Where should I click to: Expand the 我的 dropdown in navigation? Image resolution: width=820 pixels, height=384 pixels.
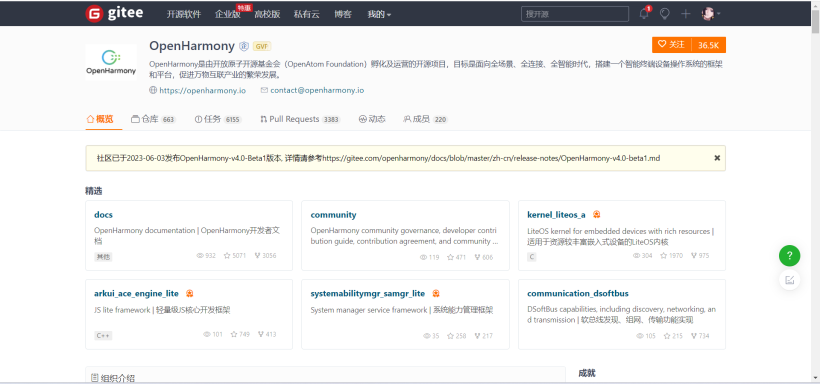(x=379, y=14)
